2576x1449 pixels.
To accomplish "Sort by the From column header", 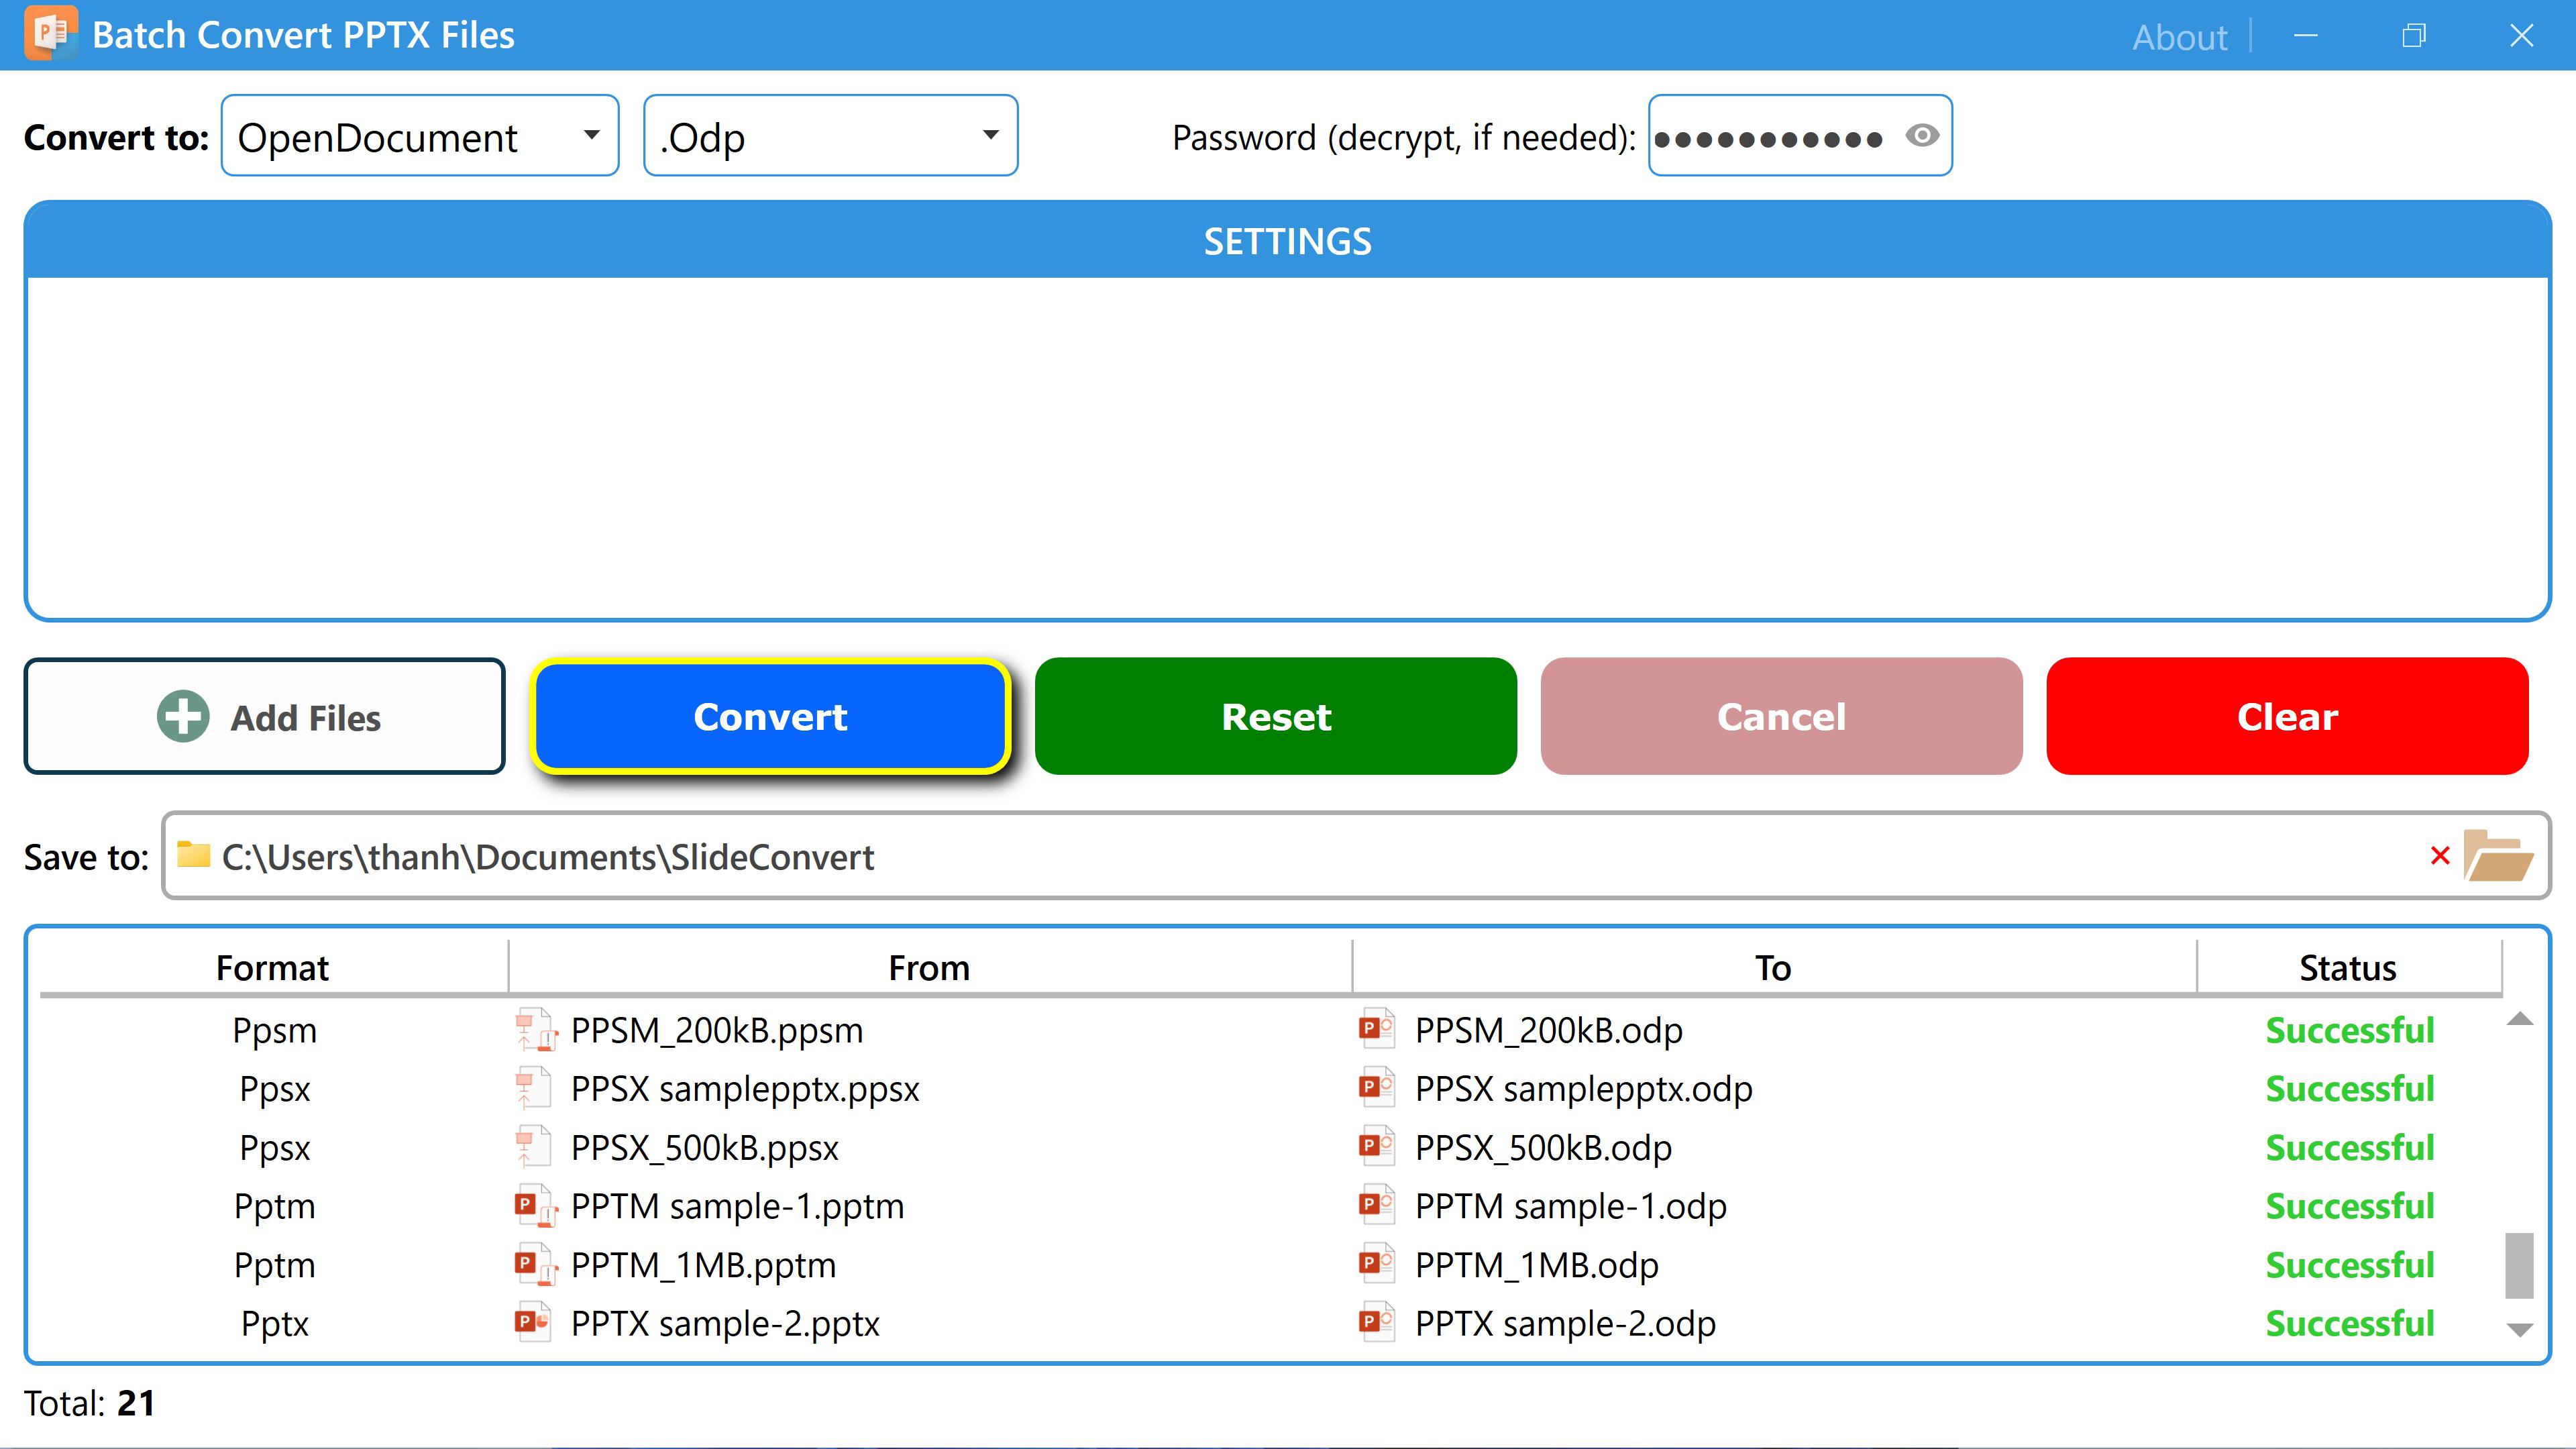I will pyautogui.click(x=929, y=967).
